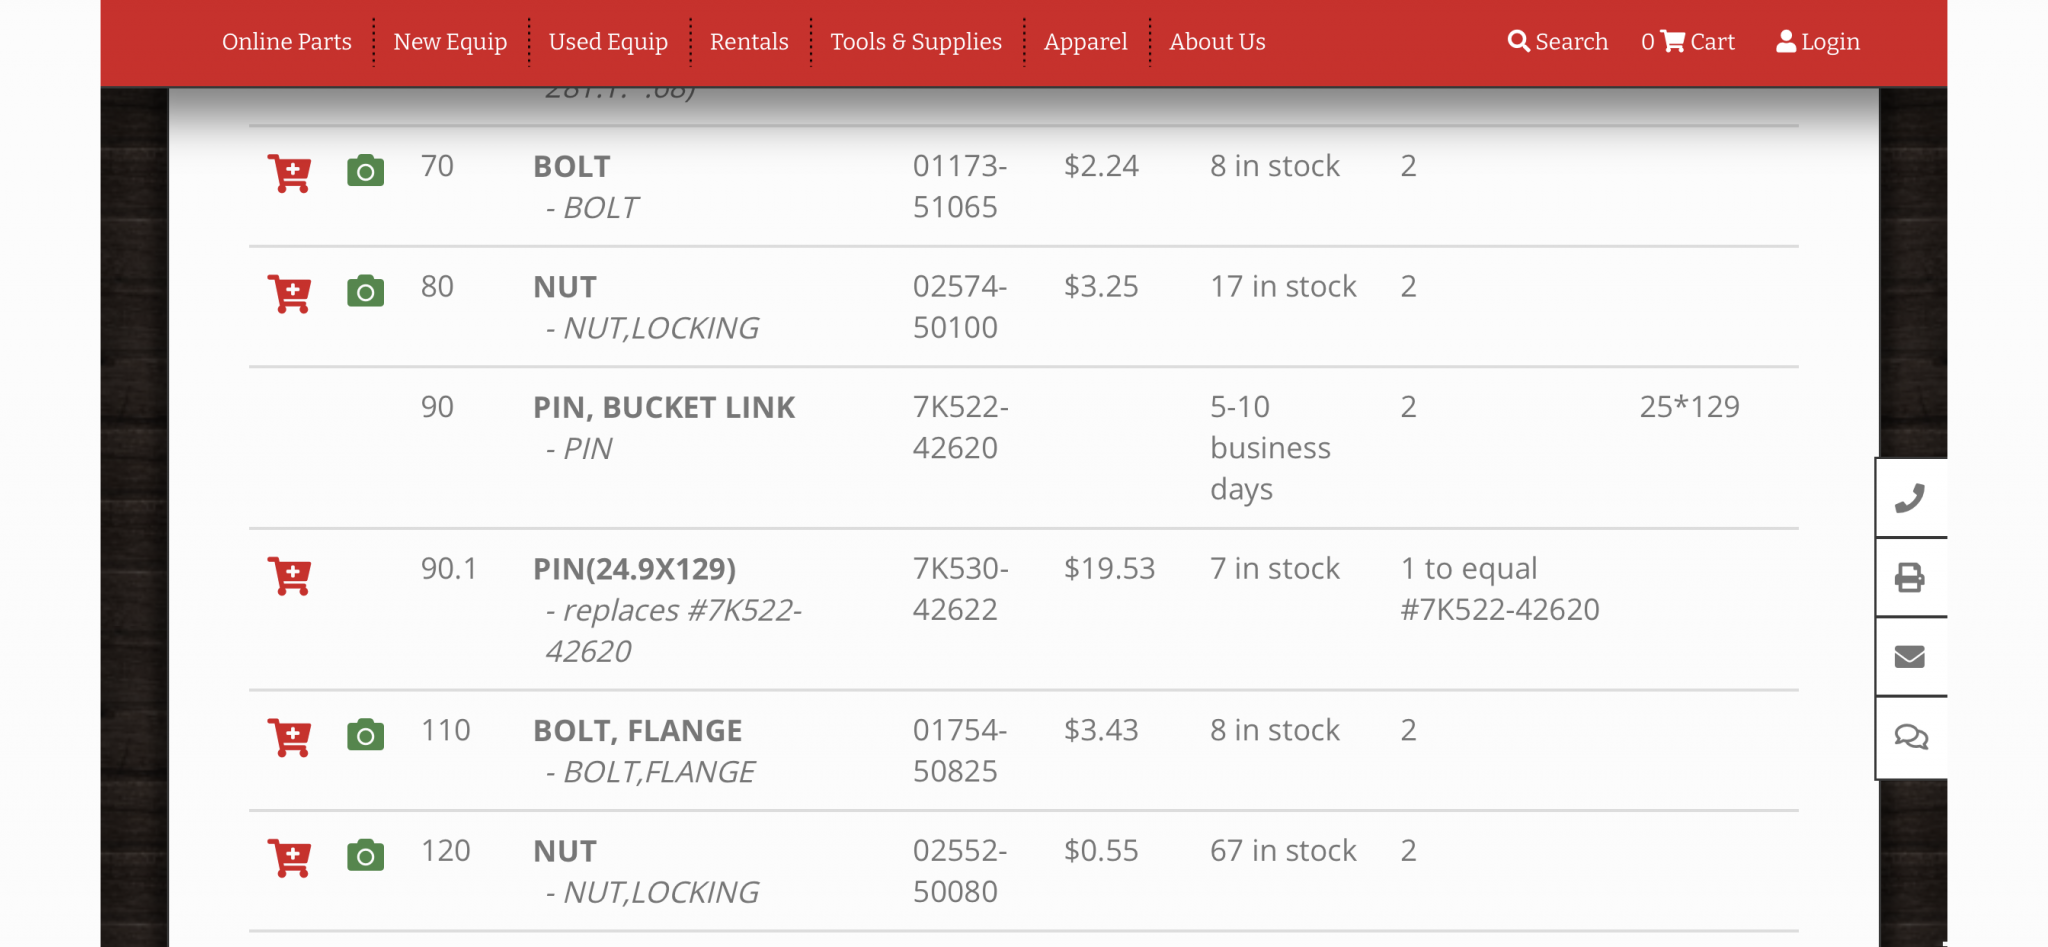
Task: Open the shopping Cart
Action: pyautogui.click(x=1688, y=42)
